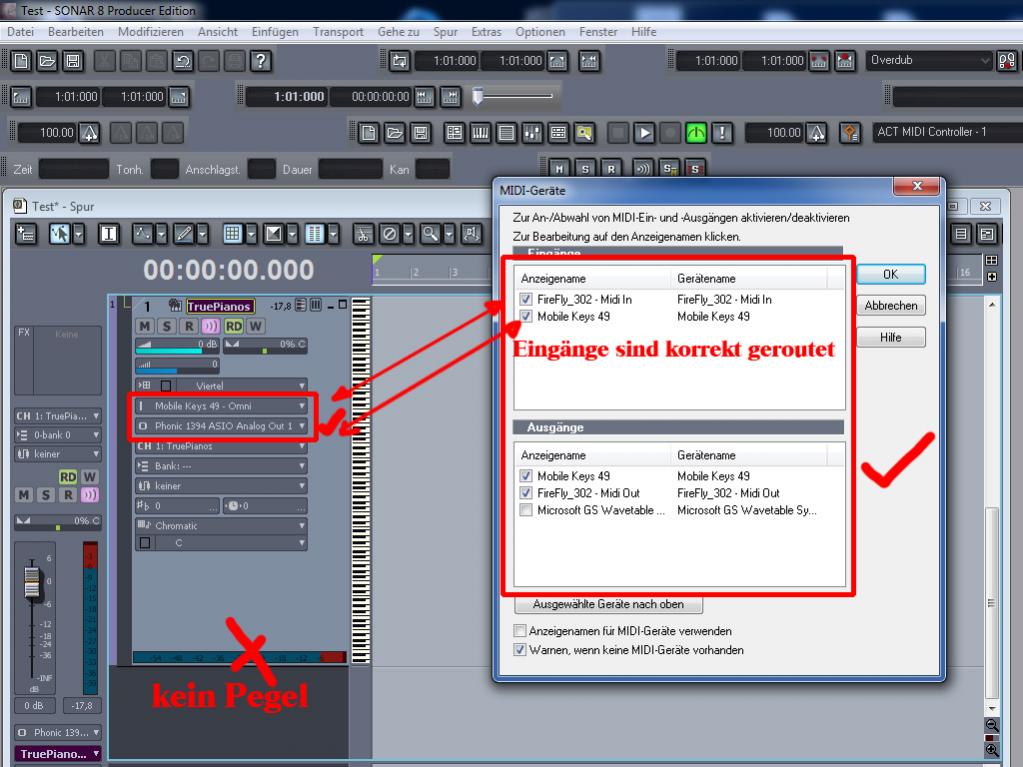Screen dimensions: 1023x767
Task: Click Ausgewählte Geräte nach oben button
Action: 608,605
